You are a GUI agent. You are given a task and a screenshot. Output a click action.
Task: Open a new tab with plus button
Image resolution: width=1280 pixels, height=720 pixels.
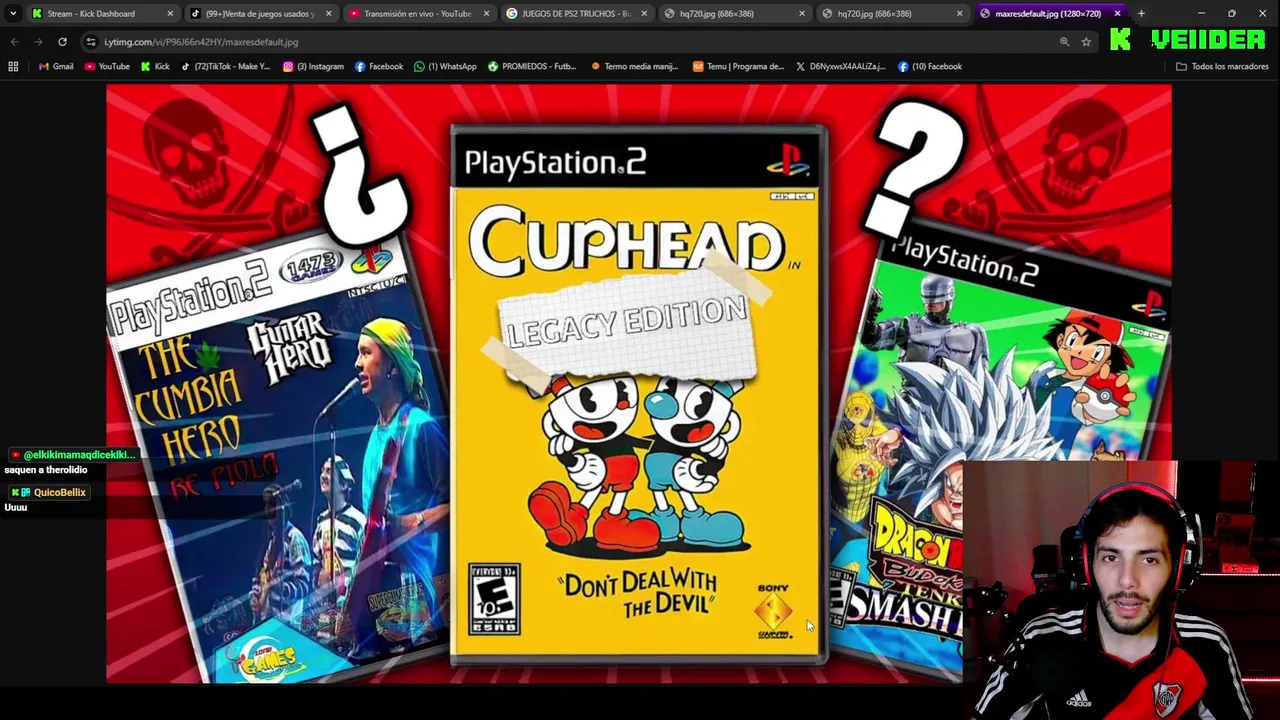point(1141,13)
